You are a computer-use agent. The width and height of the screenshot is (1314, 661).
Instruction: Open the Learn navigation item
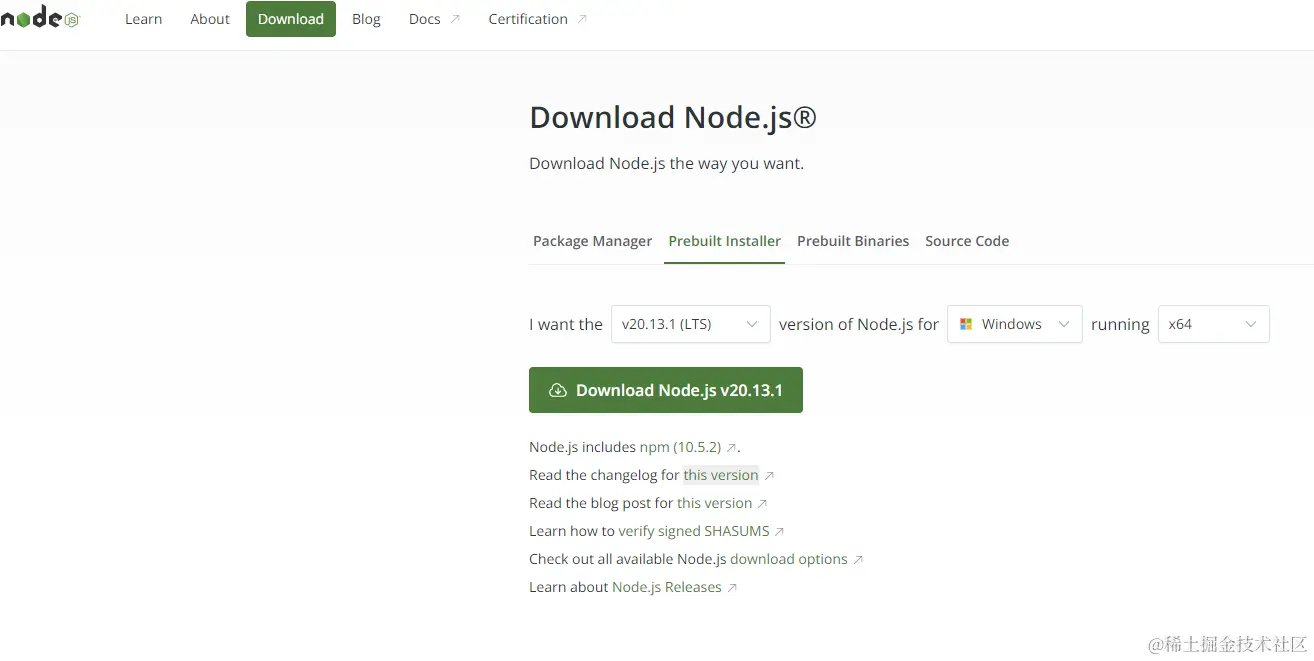tap(144, 19)
